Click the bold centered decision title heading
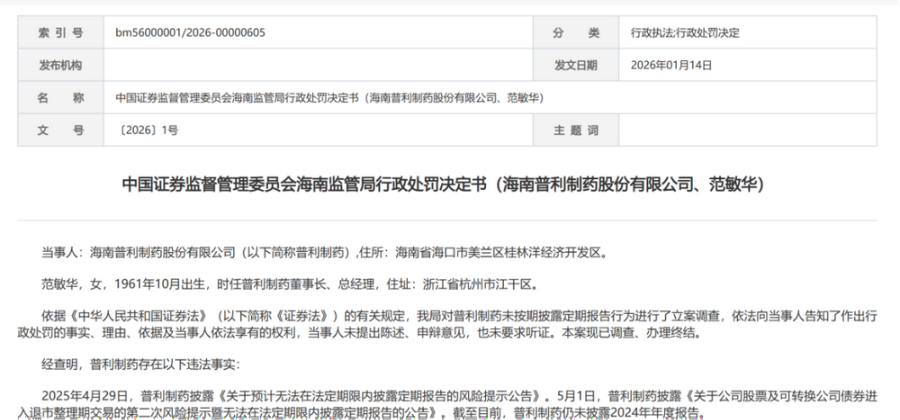900x420 pixels. click(450, 184)
